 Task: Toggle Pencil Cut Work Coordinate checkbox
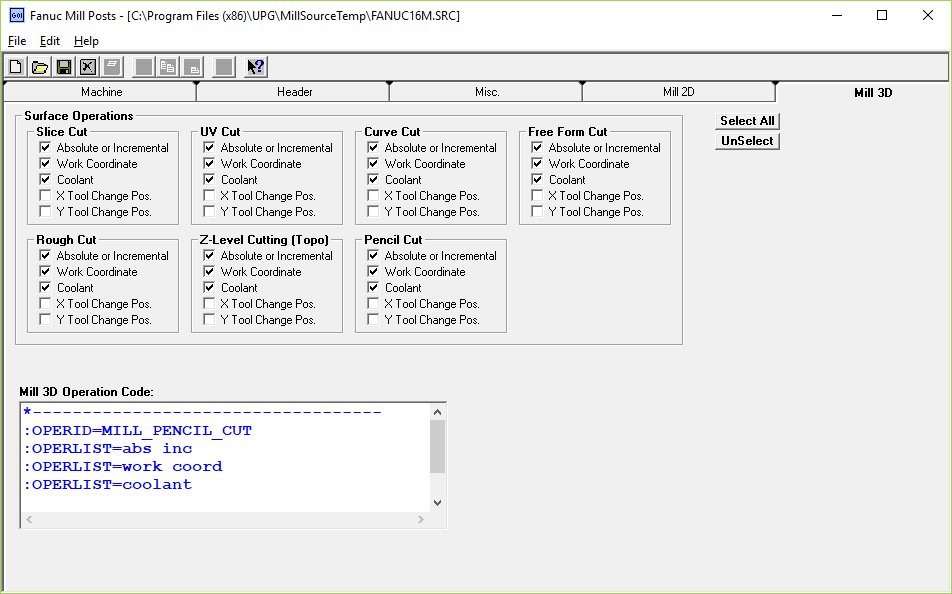(x=373, y=271)
